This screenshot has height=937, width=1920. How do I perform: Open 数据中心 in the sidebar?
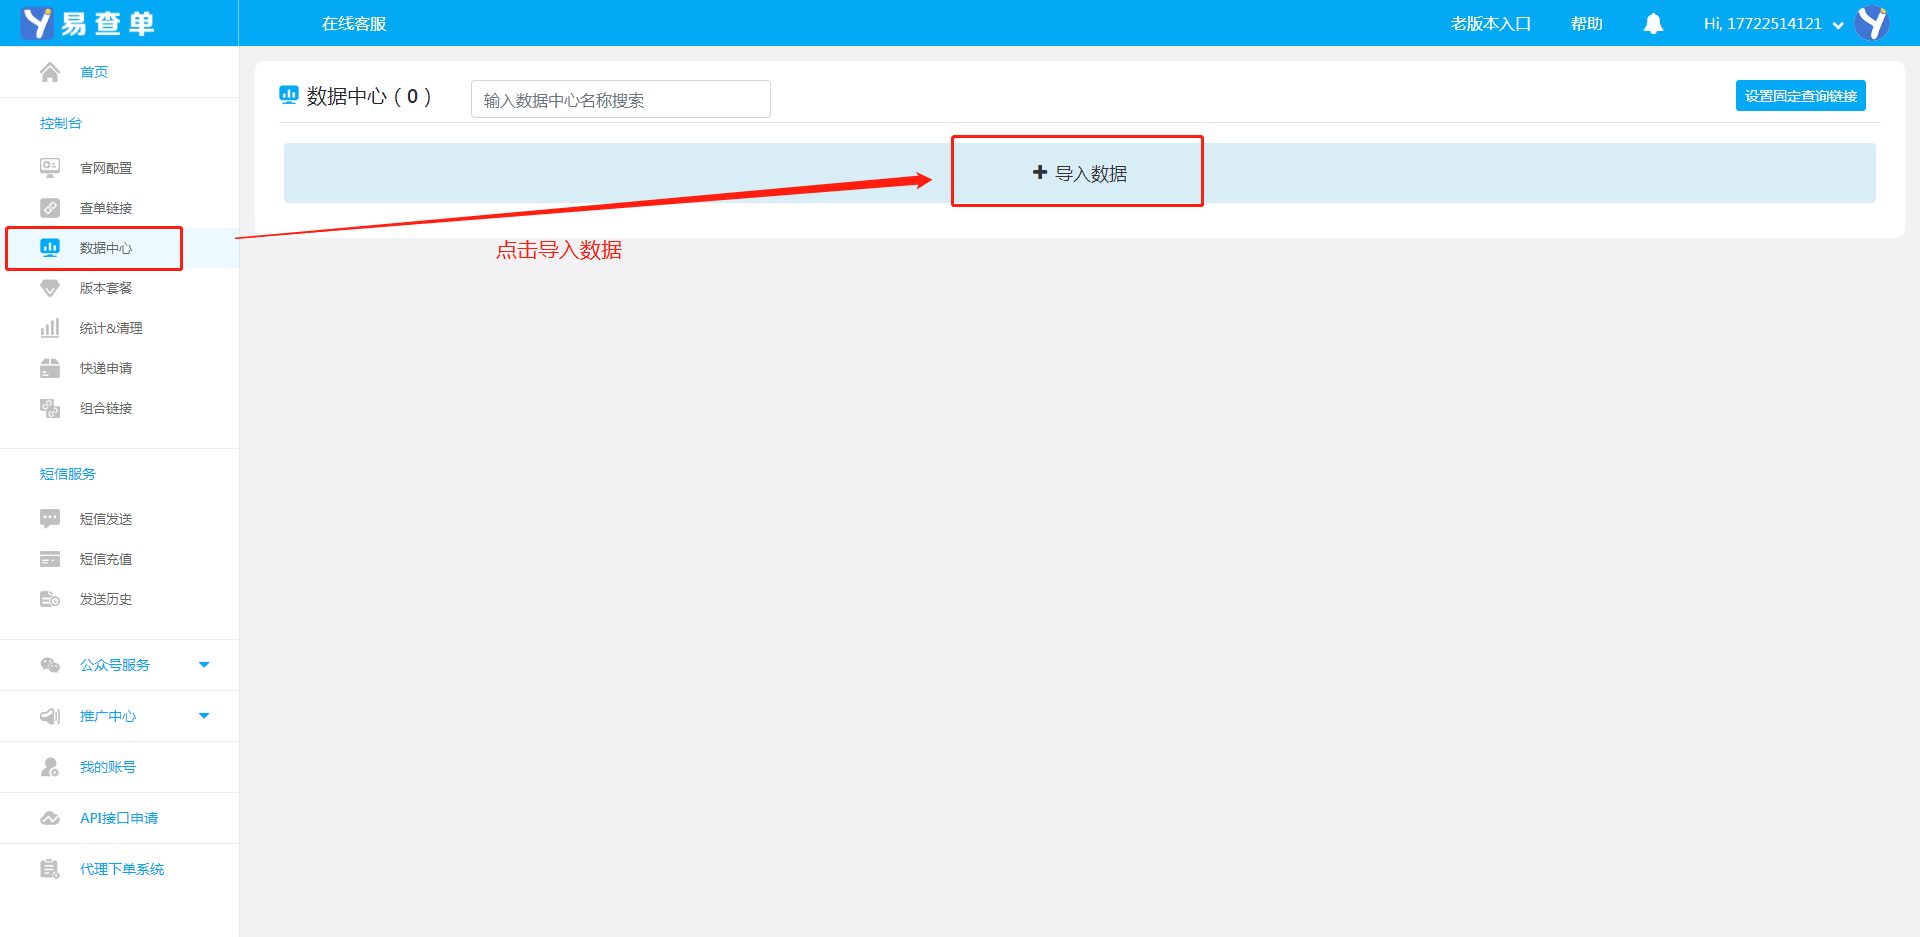click(x=105, y=248)
